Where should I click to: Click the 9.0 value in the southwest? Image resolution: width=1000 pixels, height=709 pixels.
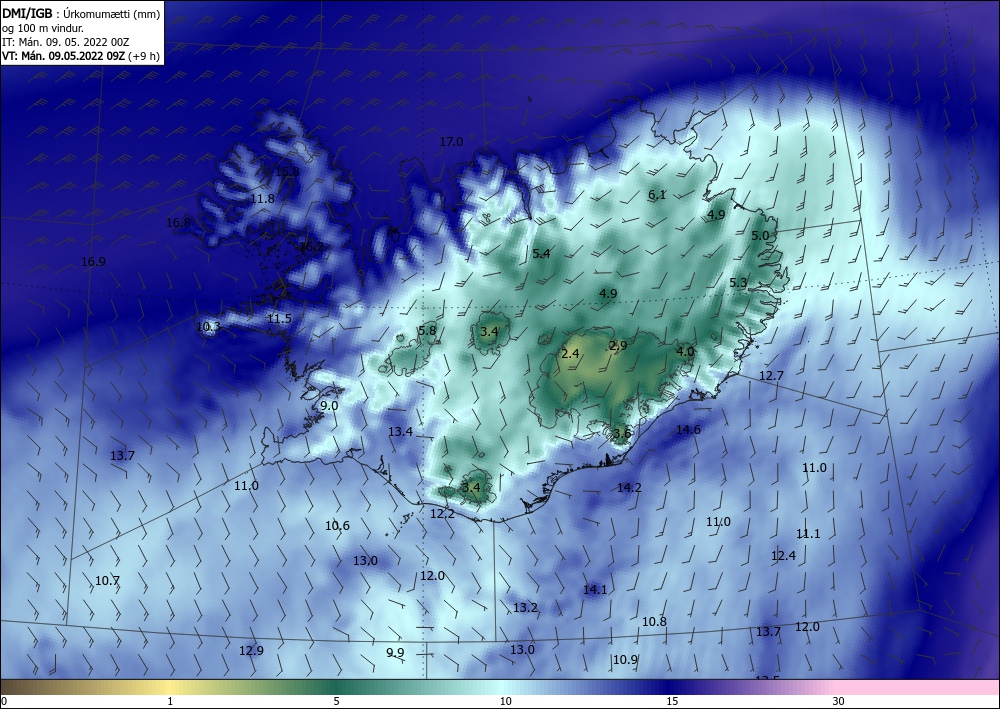(x=329, y=406)
